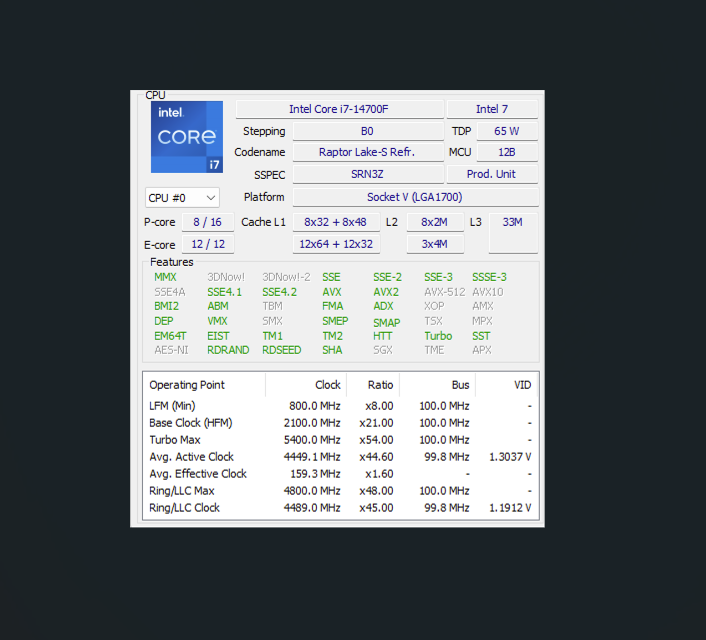Image resolution: width=706 pixels, height=640 pixels.
Task: Click the AVX2 feature label
Action: (x=386, y=292)
